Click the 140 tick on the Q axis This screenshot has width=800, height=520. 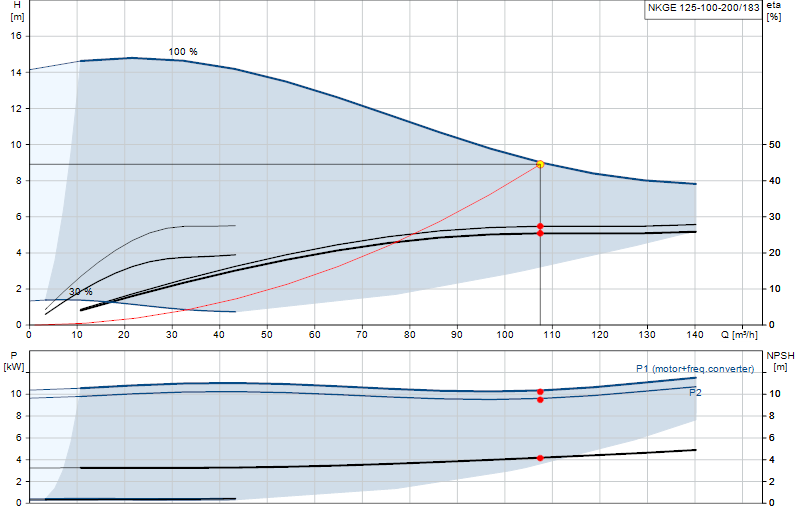[695, 335]
